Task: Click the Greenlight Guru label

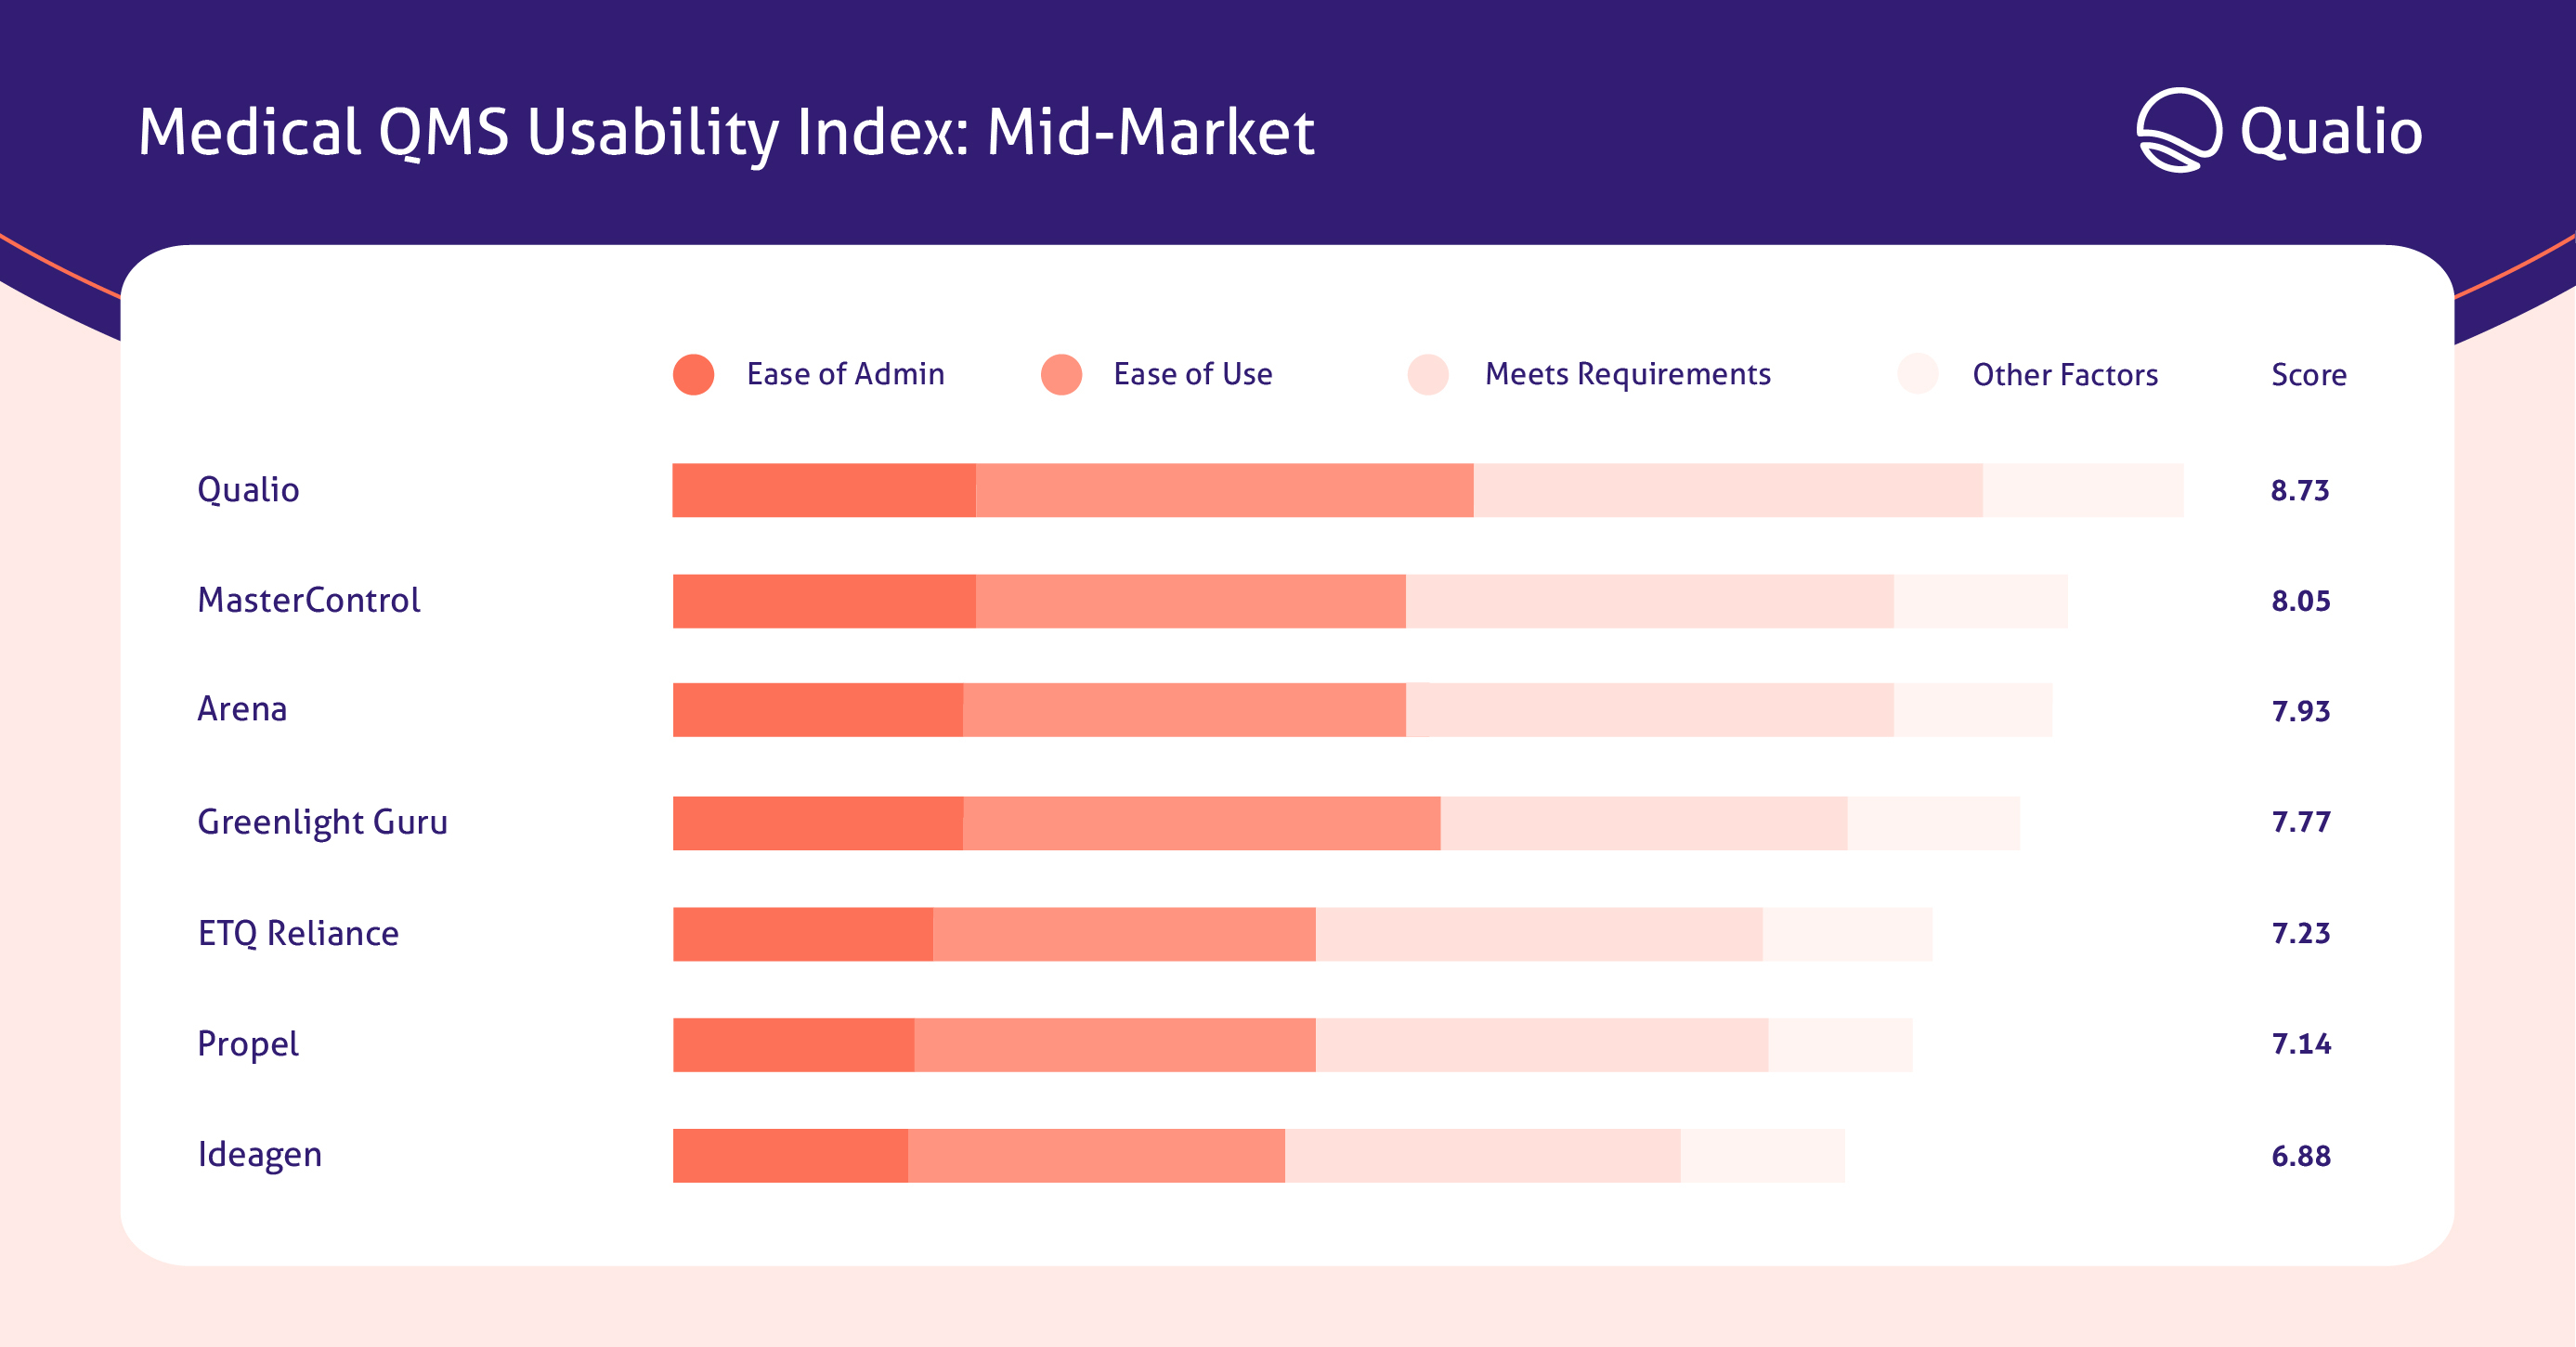Action: (x=322, y=822)
